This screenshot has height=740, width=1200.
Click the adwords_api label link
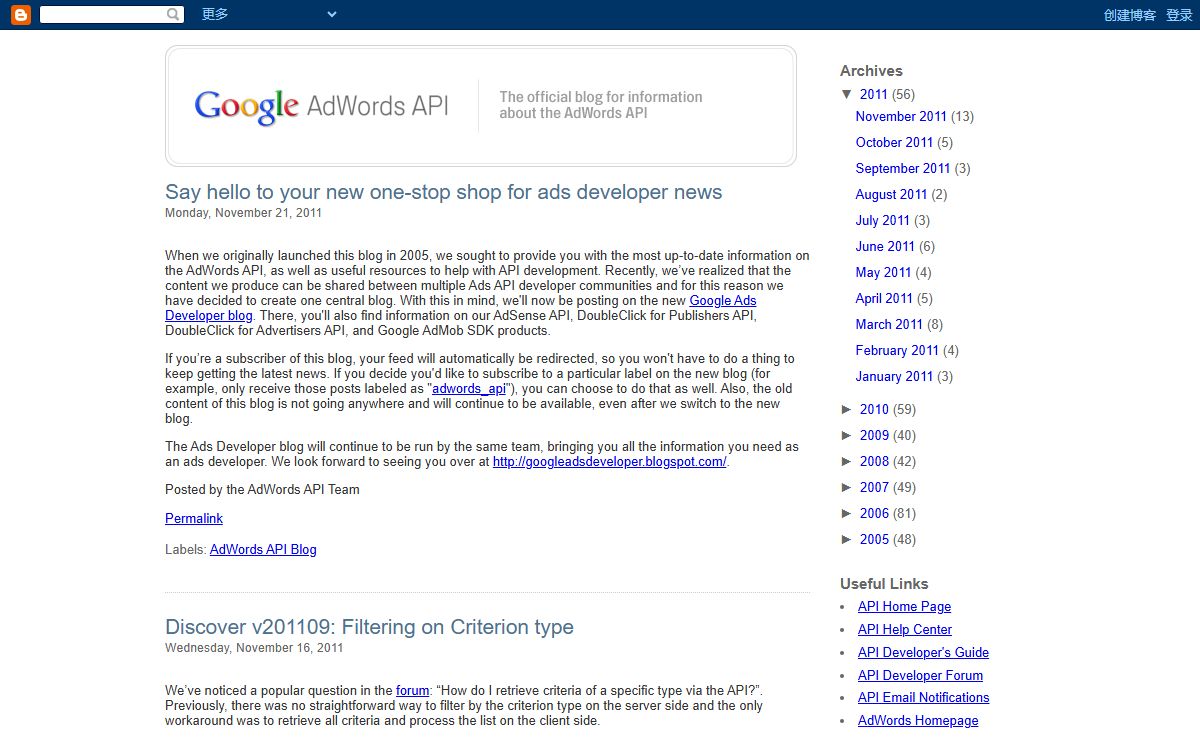pos(470,388)
